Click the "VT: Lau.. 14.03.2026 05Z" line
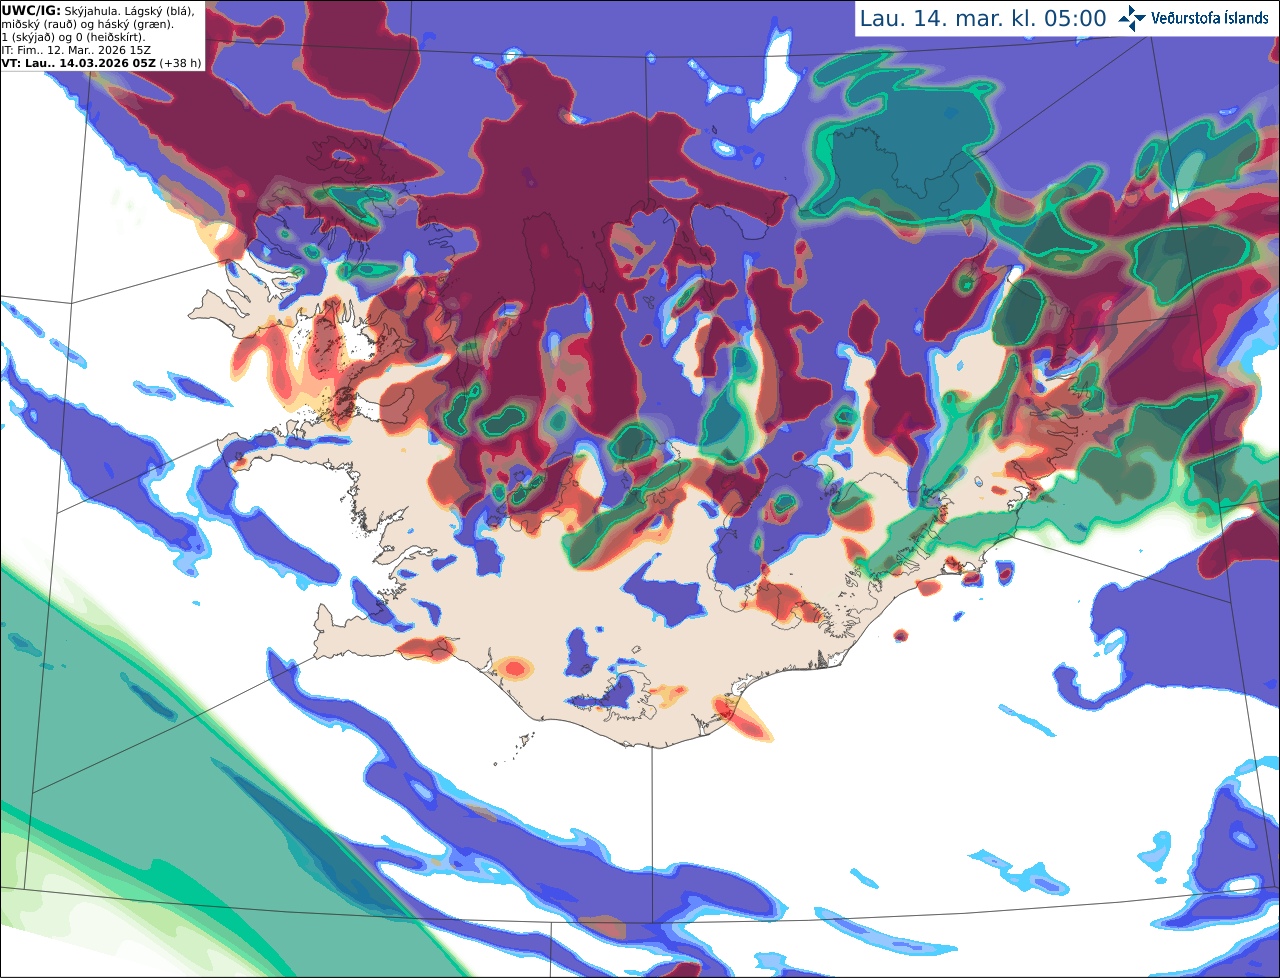 pos(78,63)
